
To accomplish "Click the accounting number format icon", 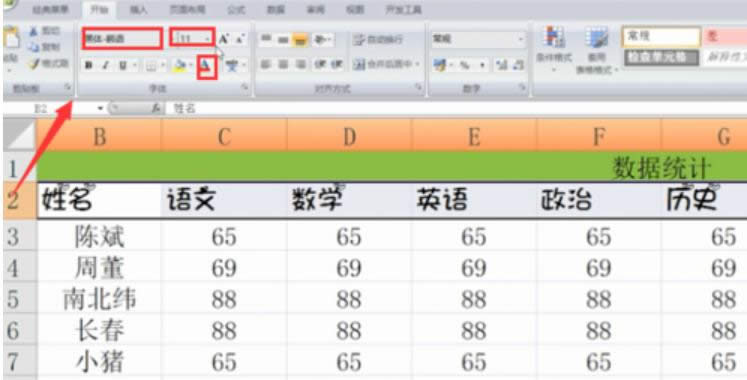I will click(x=440, y=65).
